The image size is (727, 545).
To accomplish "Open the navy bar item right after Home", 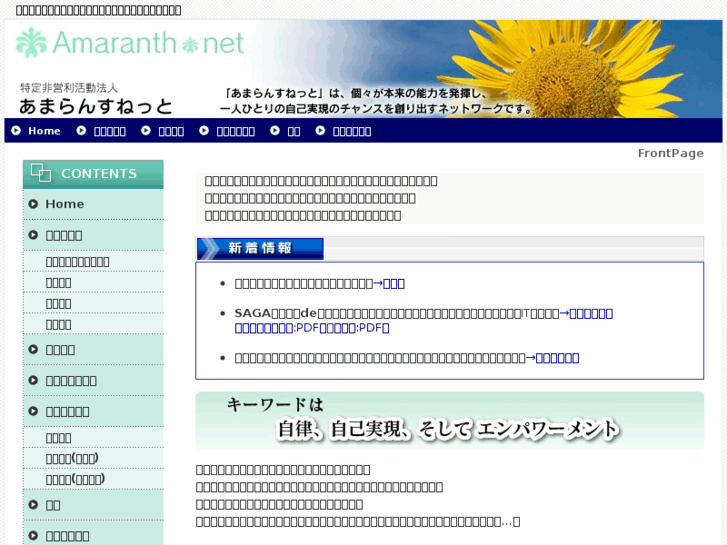I will tap(109, 131).
